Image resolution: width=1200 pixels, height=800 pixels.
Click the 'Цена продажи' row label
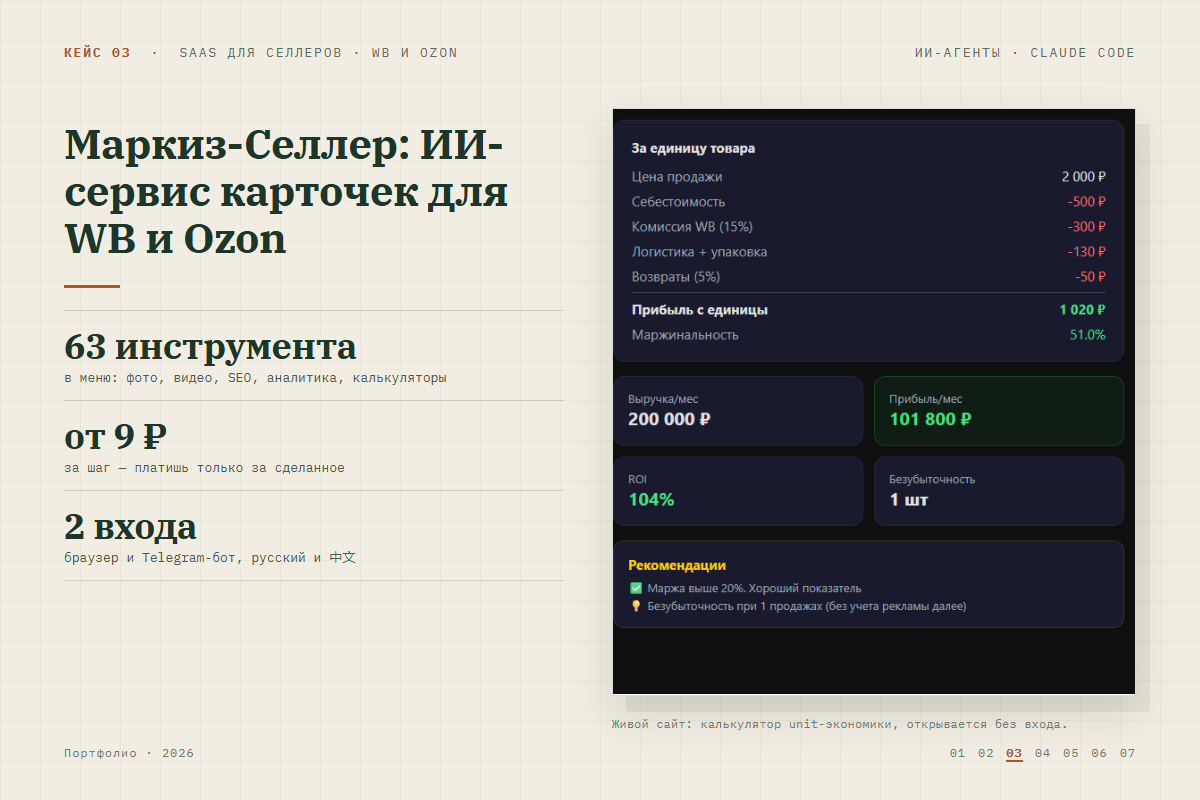coord(677,177)
